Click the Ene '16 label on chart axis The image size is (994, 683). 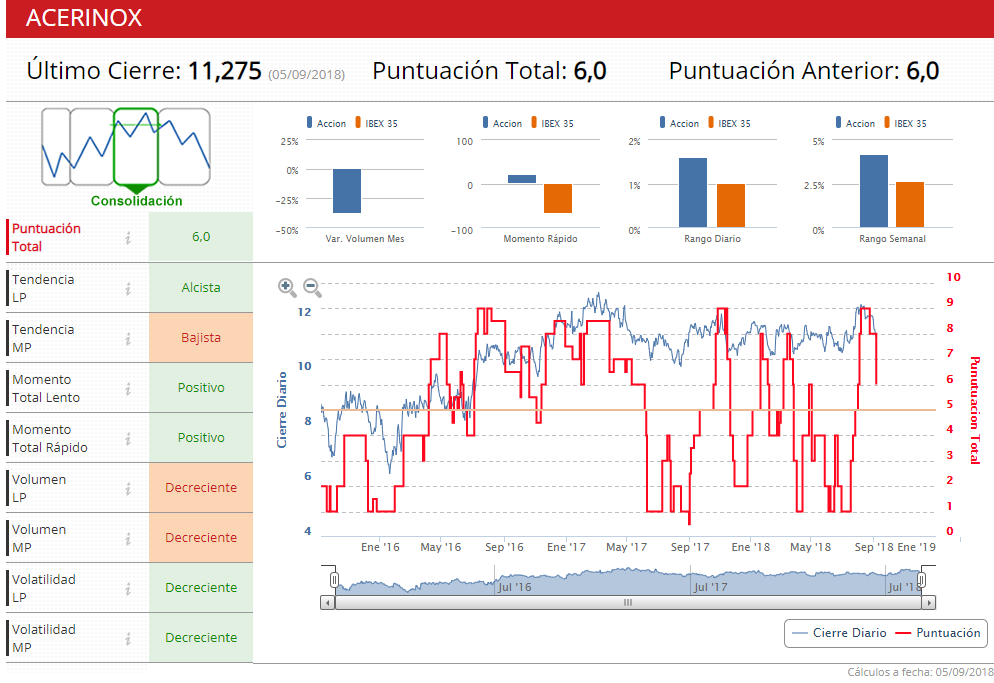click(x=380, y=547)
